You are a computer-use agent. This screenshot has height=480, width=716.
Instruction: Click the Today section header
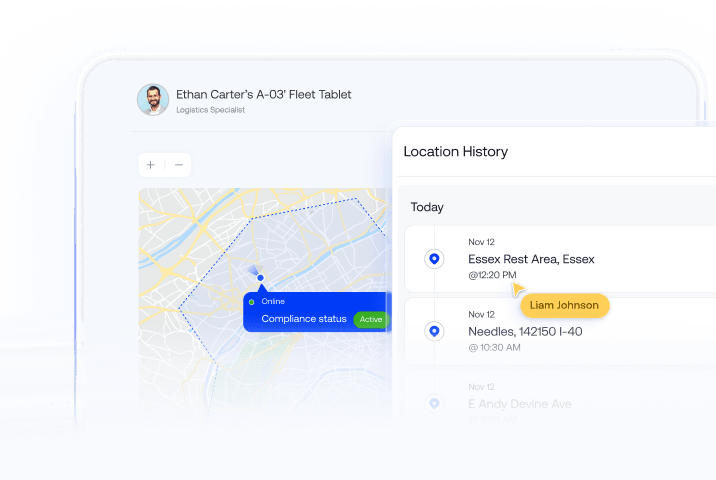[x=427, y=207]
